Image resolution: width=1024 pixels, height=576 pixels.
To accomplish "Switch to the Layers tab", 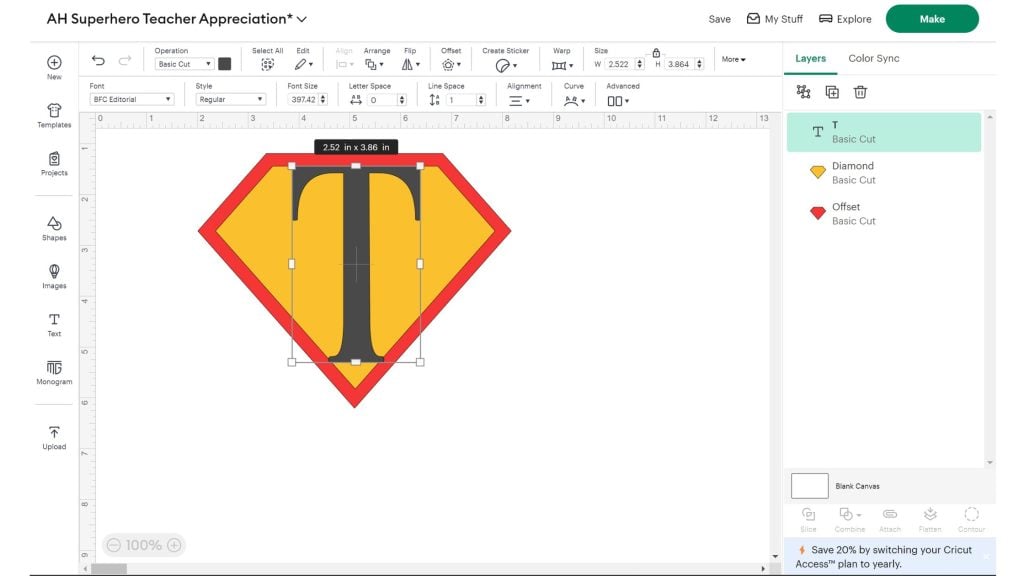I will click(x=810, y=58).
